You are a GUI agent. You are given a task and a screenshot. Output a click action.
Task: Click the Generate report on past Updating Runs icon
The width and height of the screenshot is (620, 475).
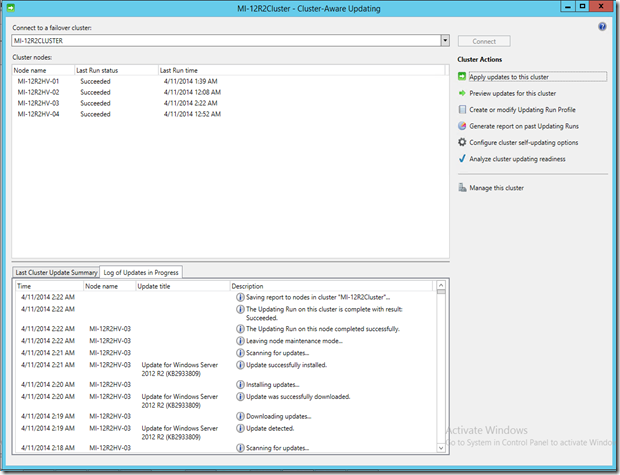462,126
